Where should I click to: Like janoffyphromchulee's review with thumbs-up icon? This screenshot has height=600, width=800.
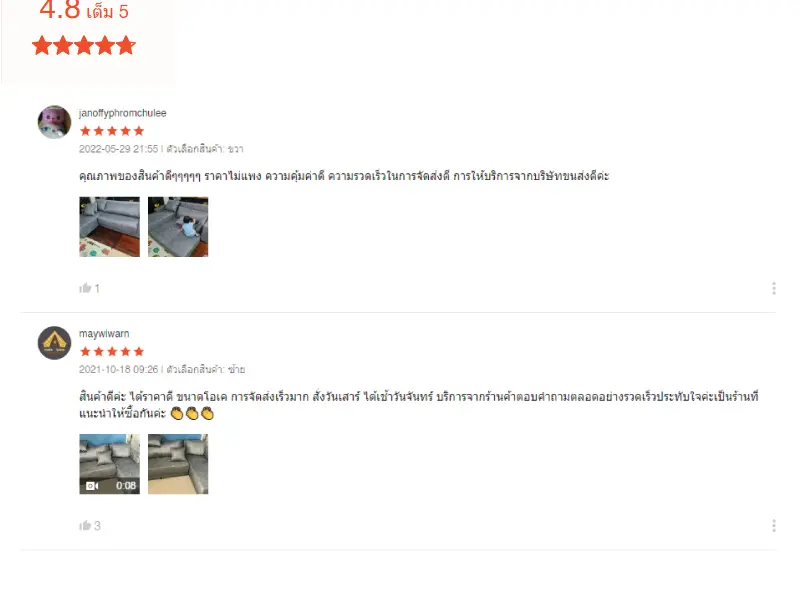point(85,288)
